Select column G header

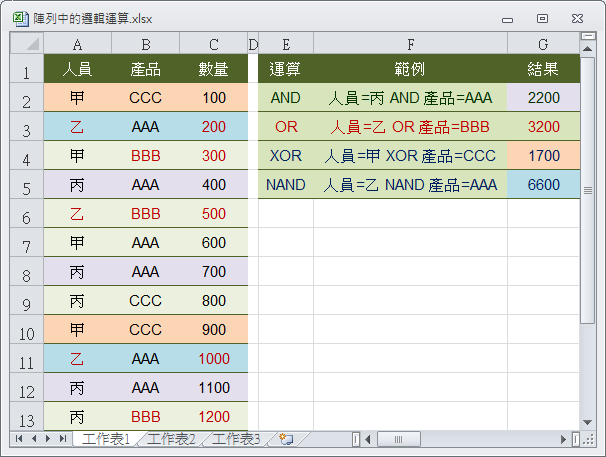click(543, 44)
